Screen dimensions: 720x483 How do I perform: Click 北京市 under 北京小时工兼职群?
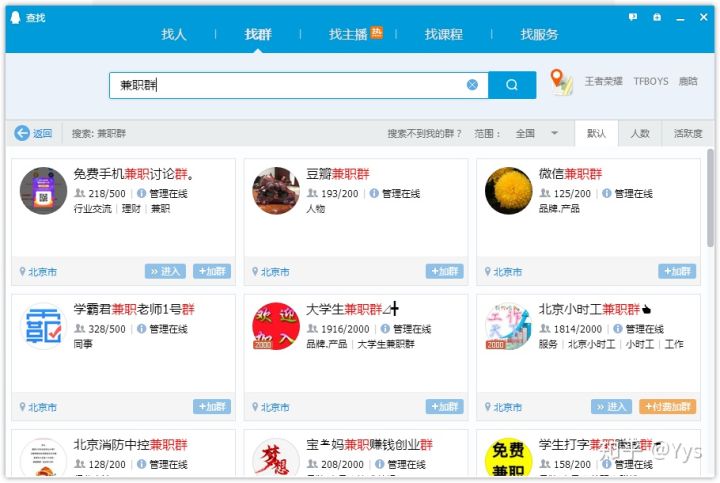(x=507, y=407)
